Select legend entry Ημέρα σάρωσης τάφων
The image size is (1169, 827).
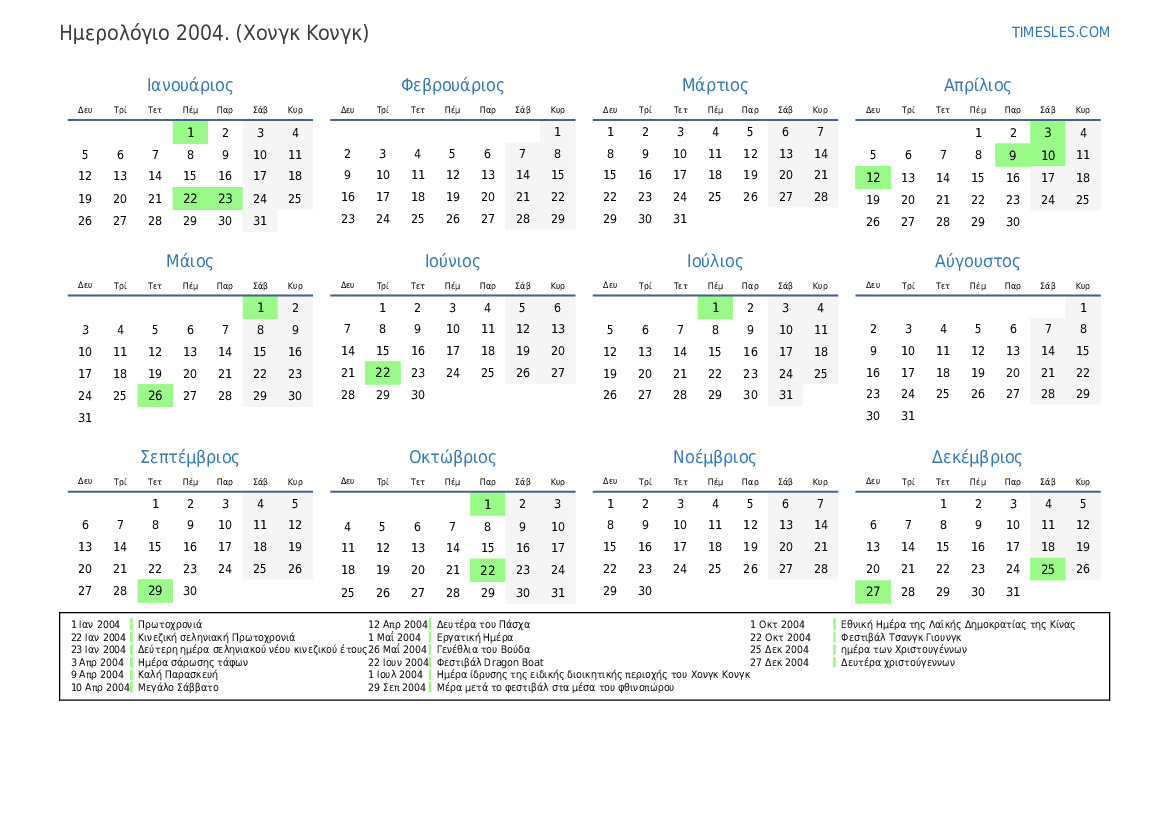click(x=192, y=662)
